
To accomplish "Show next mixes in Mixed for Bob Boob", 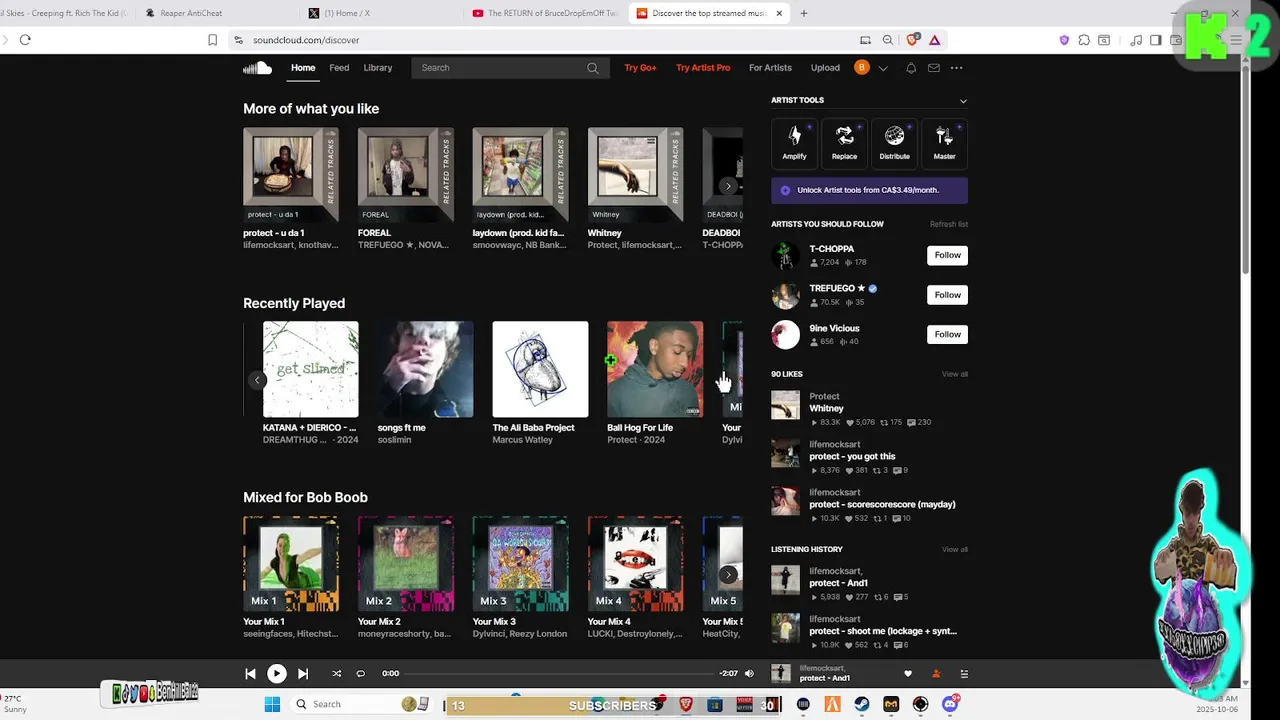I will point(728,575).
